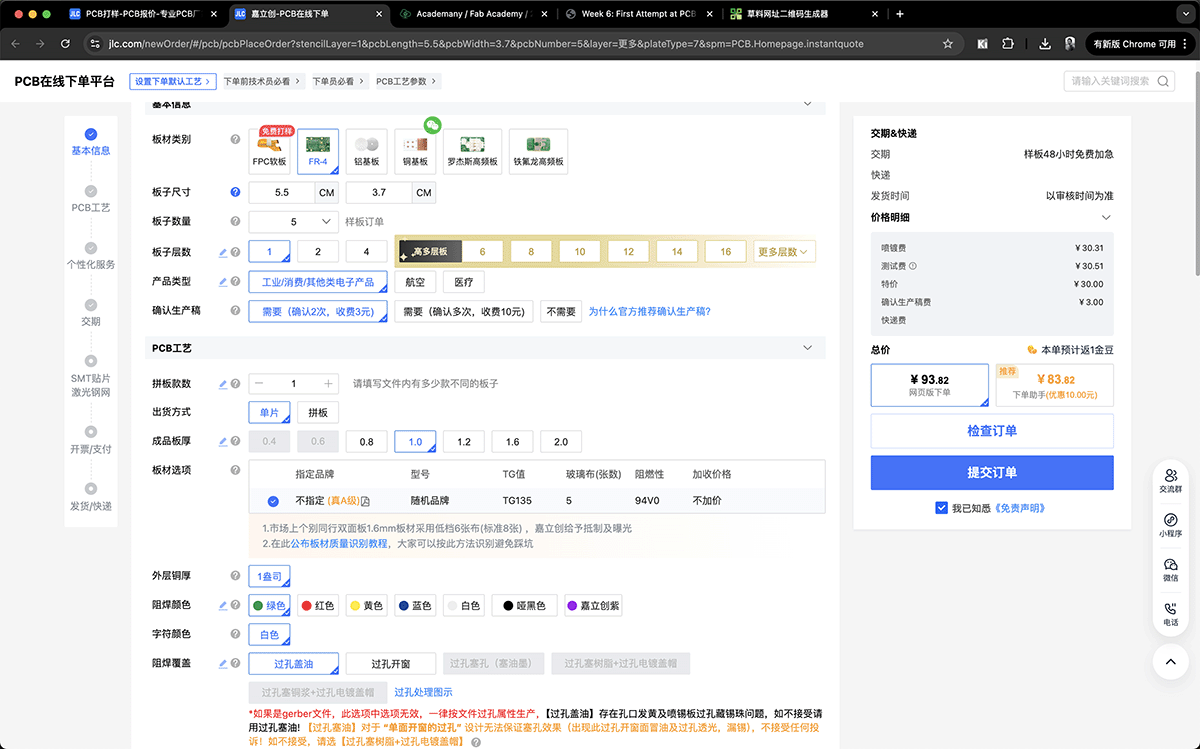Image resolution: width=1200 pixels, height=749 pixels.
Task: Click edit pencil icon beside 阻焊颜色
Action: [x=223, y=605]
